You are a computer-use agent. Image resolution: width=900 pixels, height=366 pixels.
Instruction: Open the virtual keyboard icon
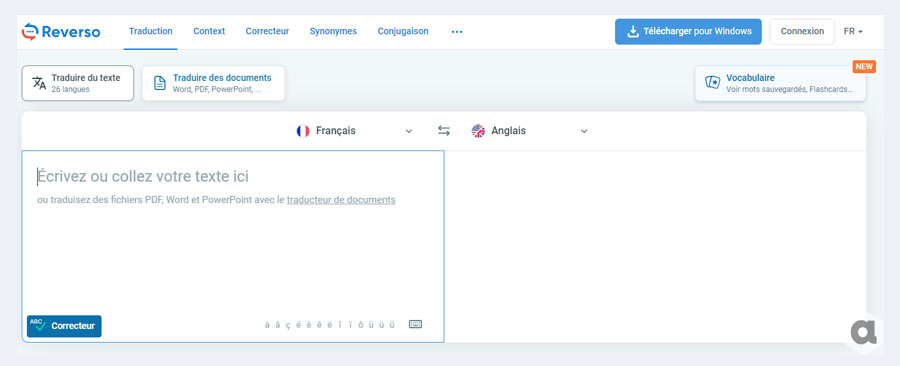[416, 324]
